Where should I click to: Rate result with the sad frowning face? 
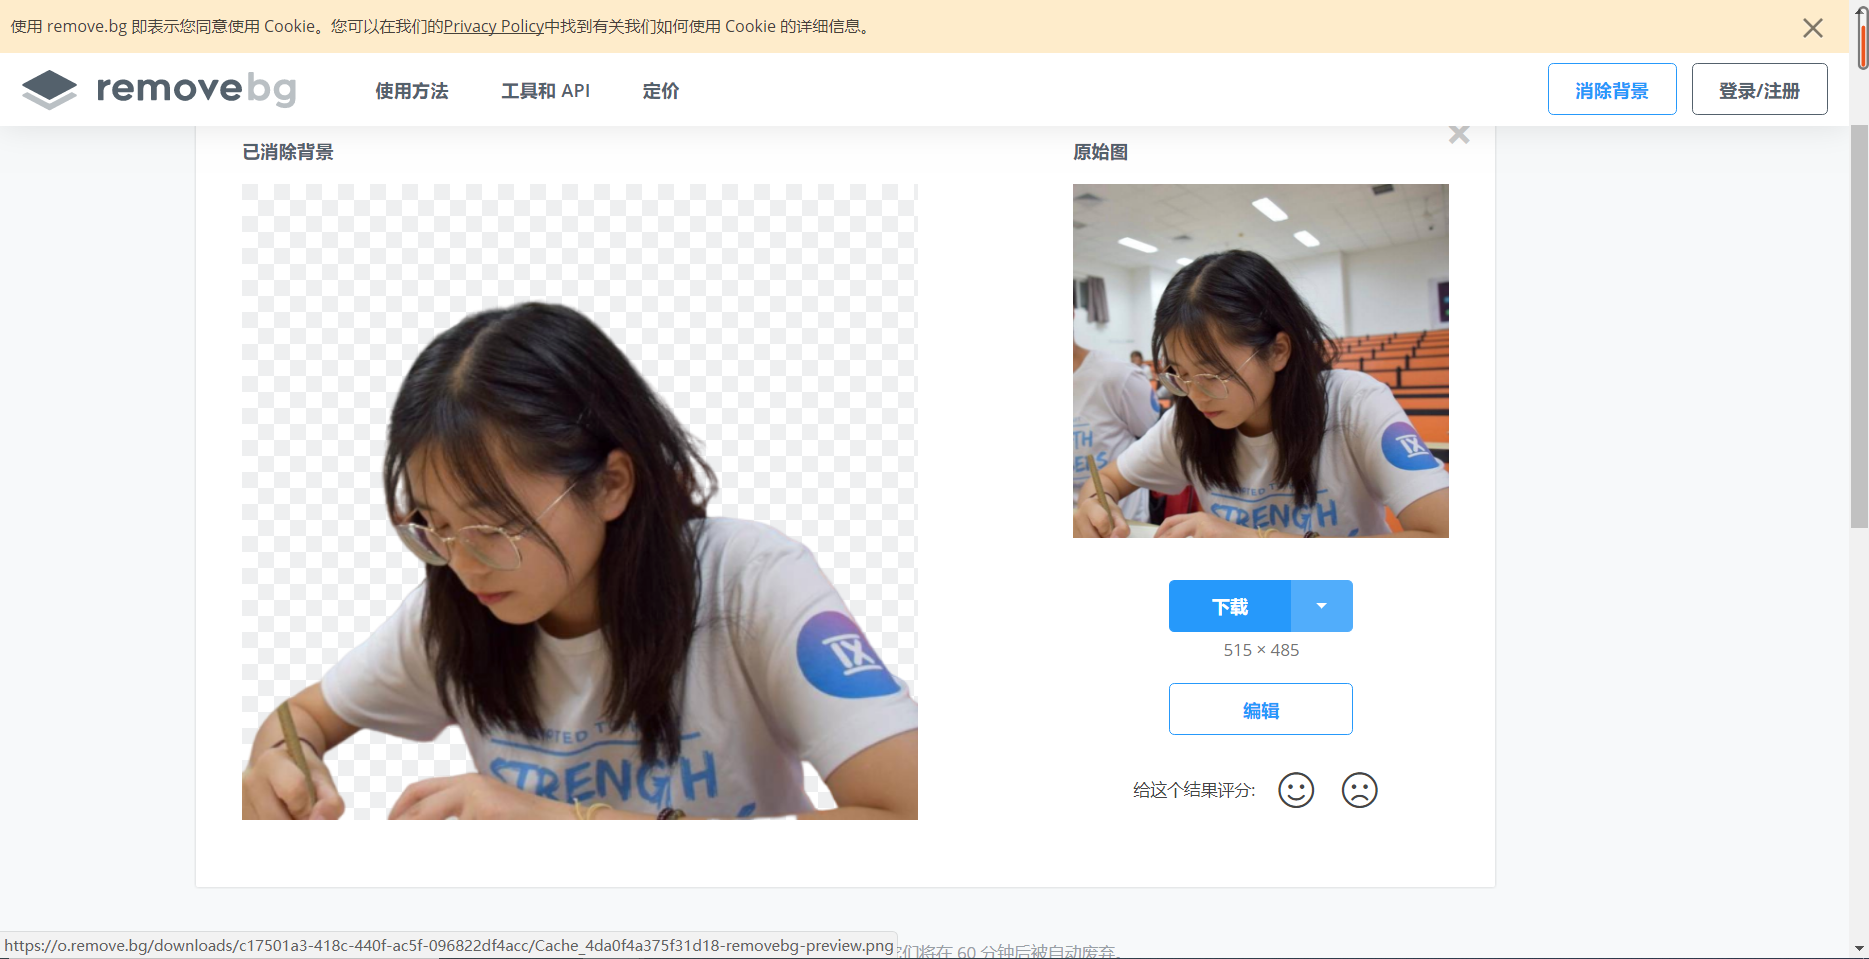point(1360,790)
